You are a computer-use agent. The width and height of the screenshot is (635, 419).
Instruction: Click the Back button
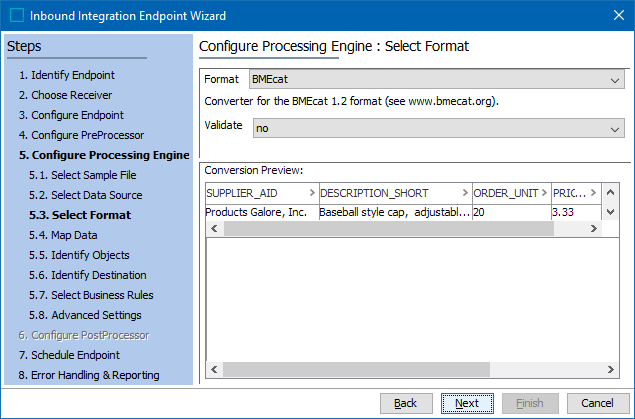tap(405, 403)
